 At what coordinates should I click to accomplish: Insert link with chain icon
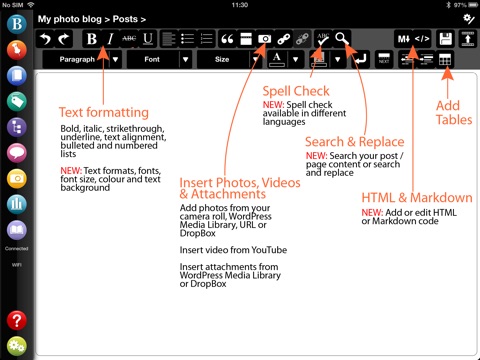pyautogui.click(x=284, y=39)
